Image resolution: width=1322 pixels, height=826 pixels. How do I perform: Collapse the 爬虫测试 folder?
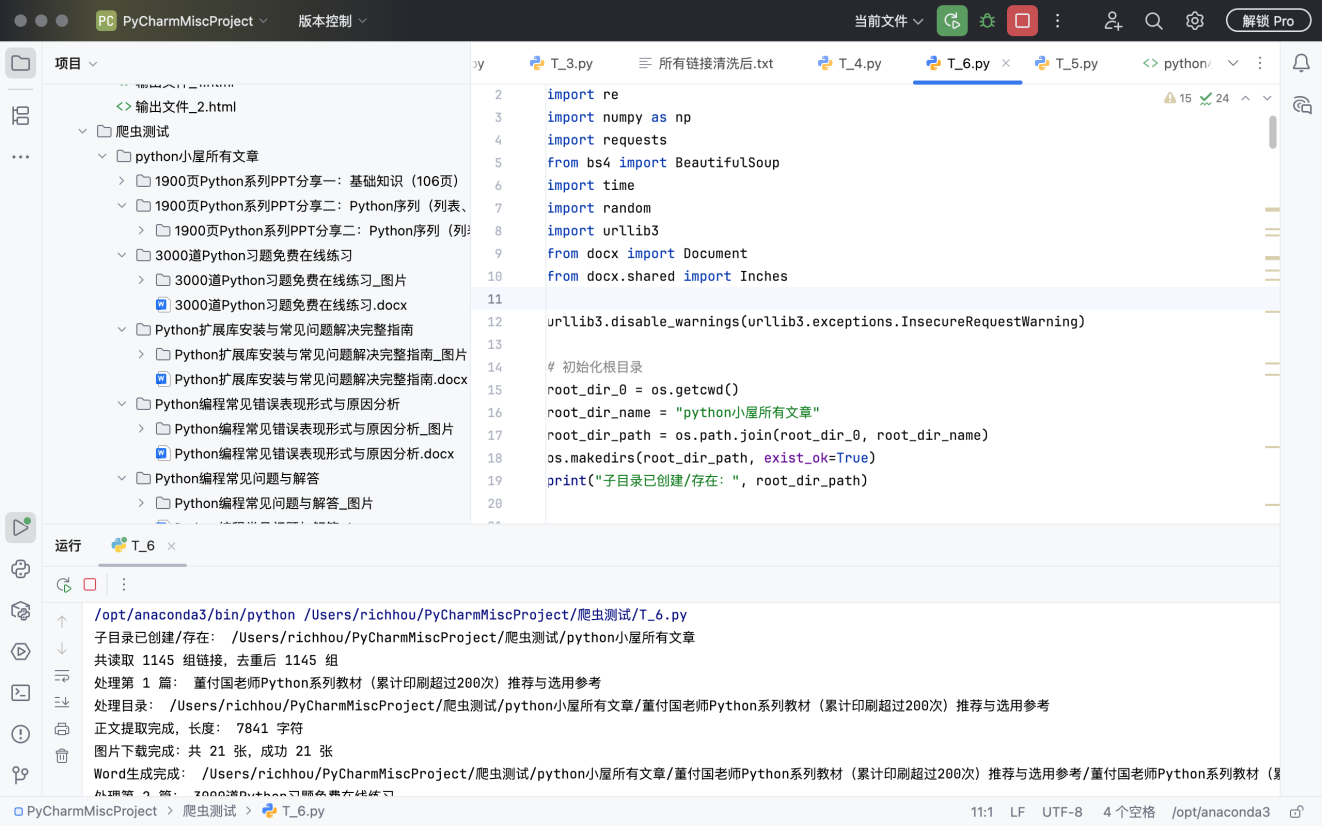(83, 132)
